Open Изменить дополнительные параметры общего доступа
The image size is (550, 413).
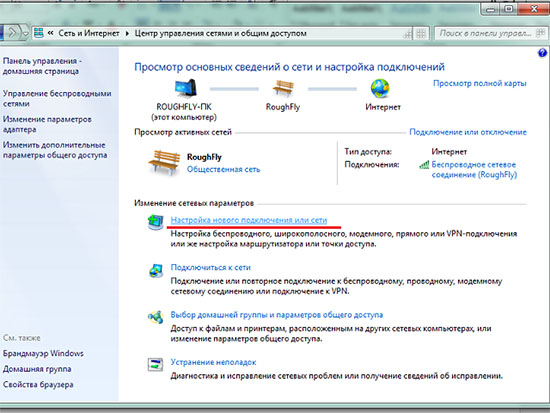(x=55, y=150)
